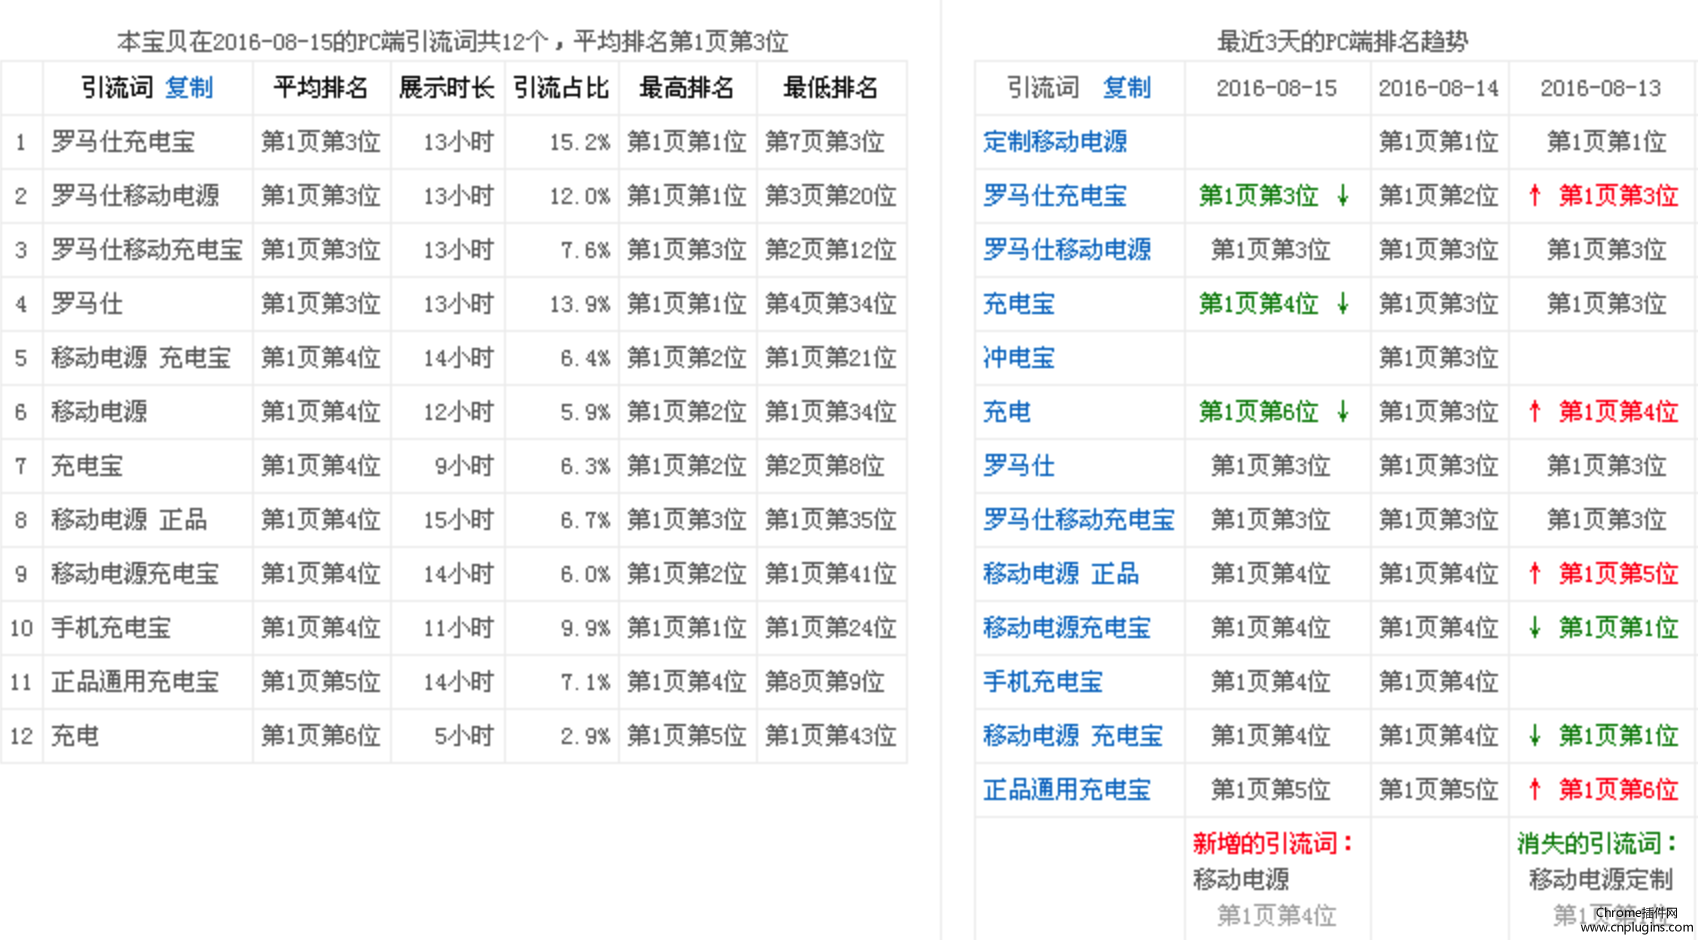Click the 第1页第43位 lowest rank cell
Image resolution: width=1698 pixels, height=940 pixels.
(x=831, y=736)
